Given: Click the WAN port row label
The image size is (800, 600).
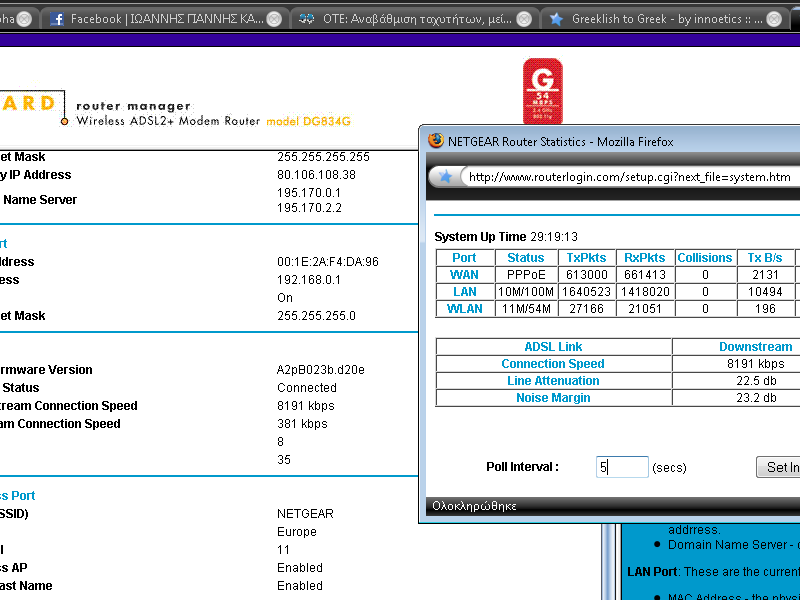Looking at the screenshot, I should [x=464, y=274].
